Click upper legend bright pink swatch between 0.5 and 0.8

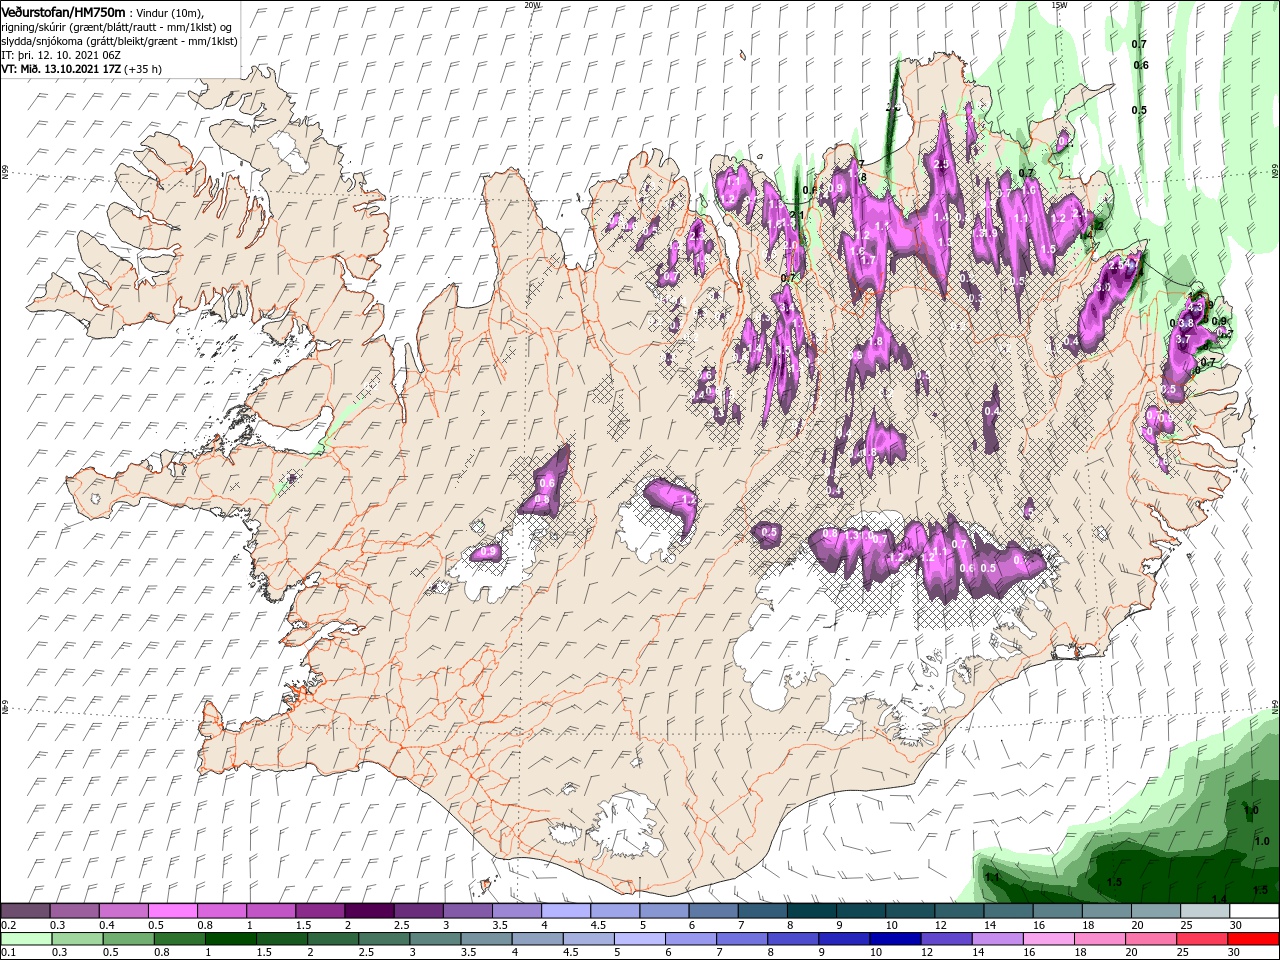pos(173,911)
